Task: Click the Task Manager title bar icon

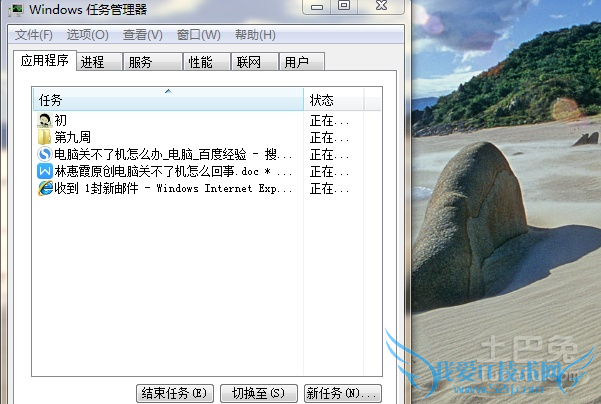Action: tap(16, 9)
